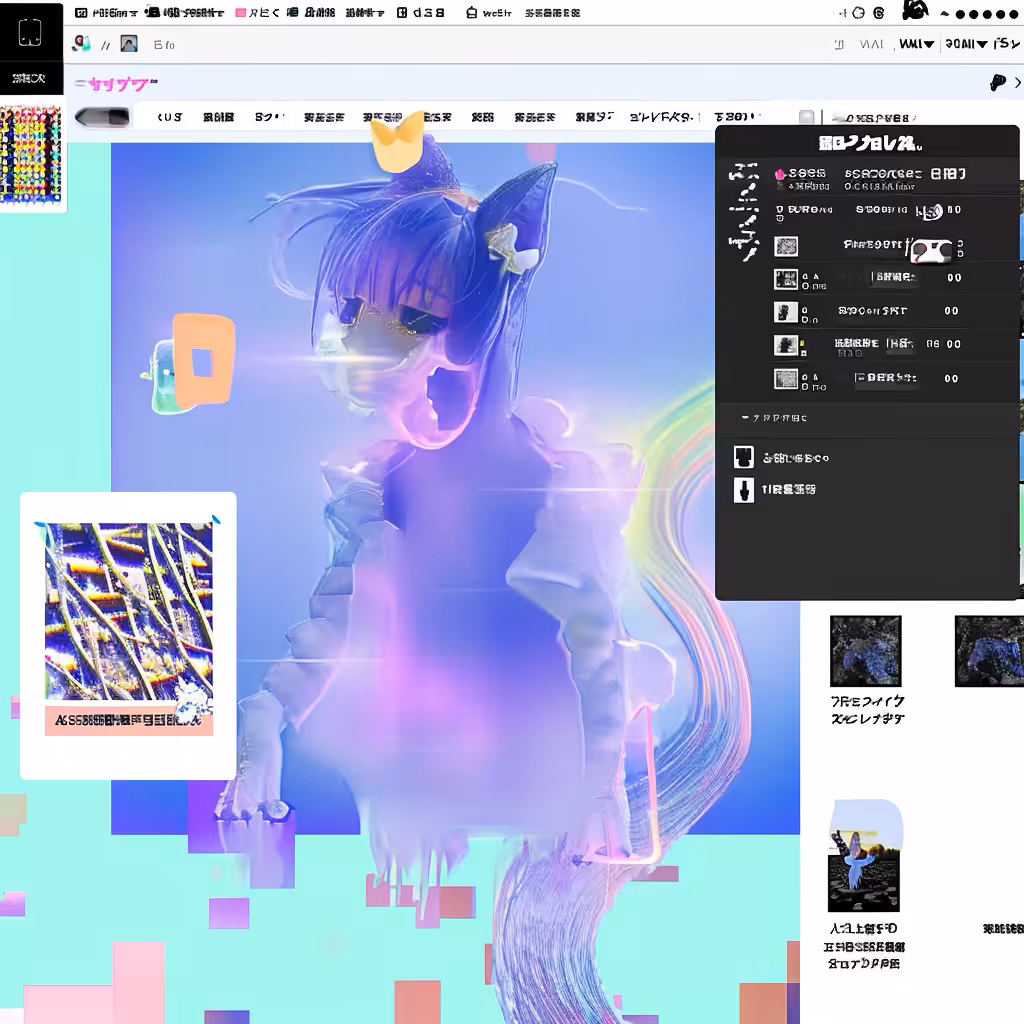Open the grid icon menu item labeled 'd38'
The width and height of the screenshot is (1024, 1024).
(x=402, y=12)
